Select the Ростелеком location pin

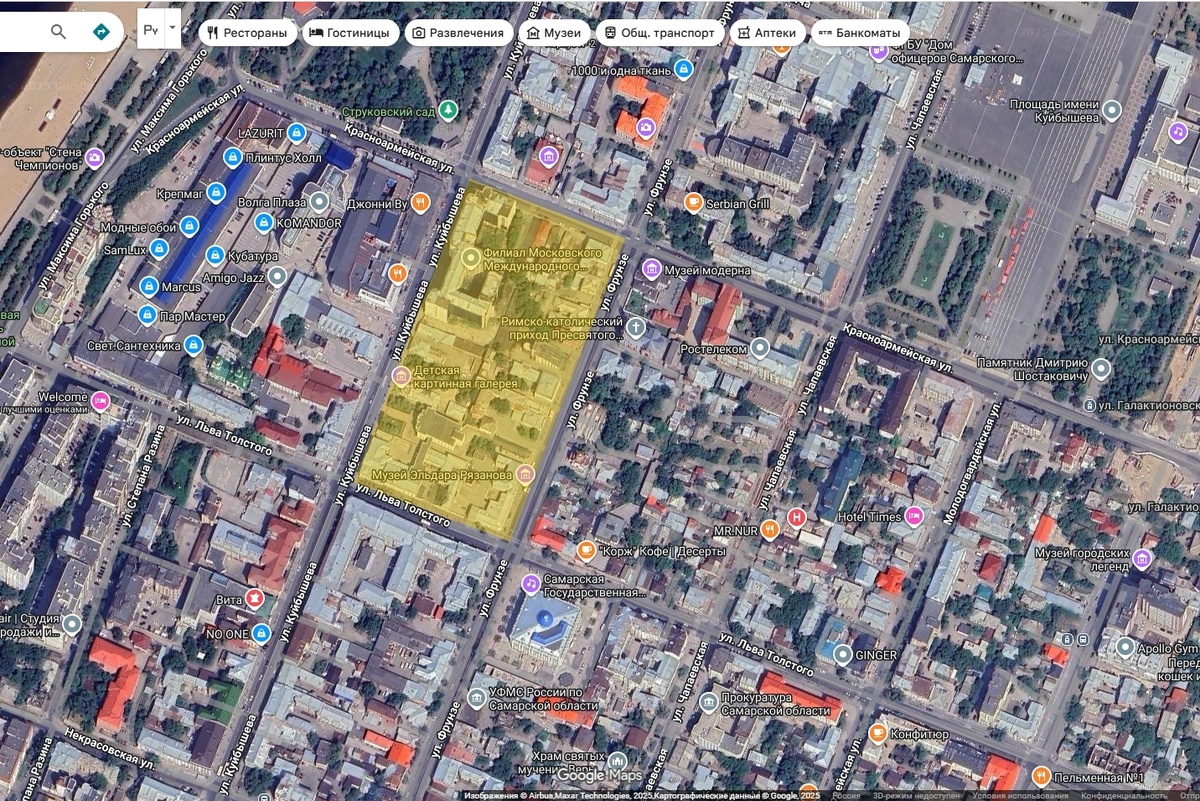pos(760,348)
